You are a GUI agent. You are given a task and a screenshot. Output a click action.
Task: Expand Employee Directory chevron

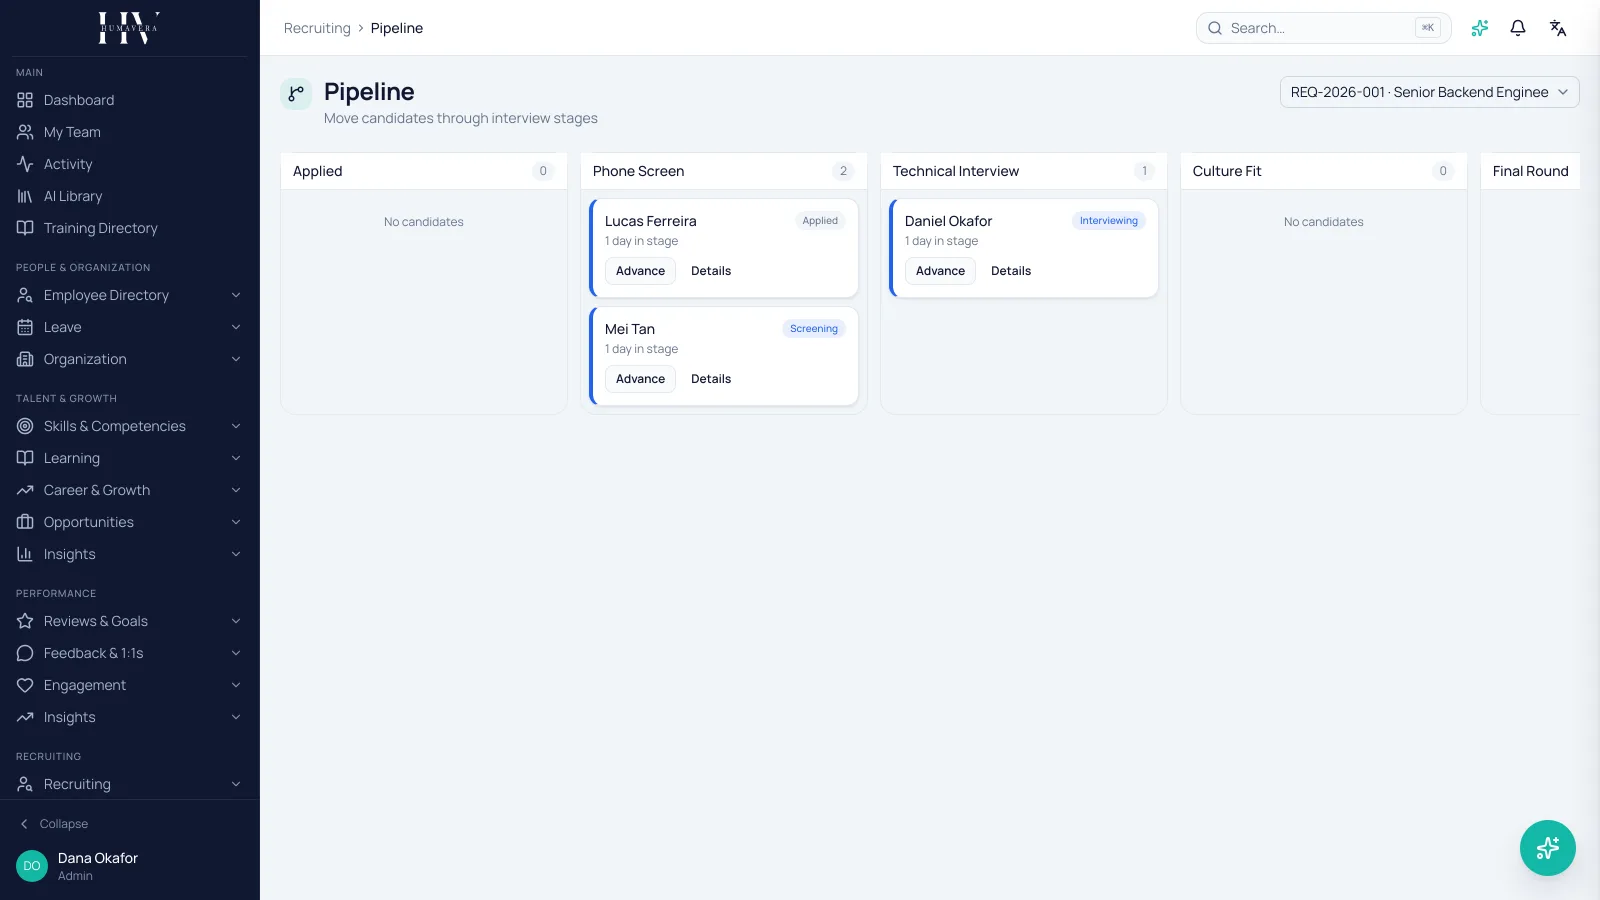click(236, 295)
